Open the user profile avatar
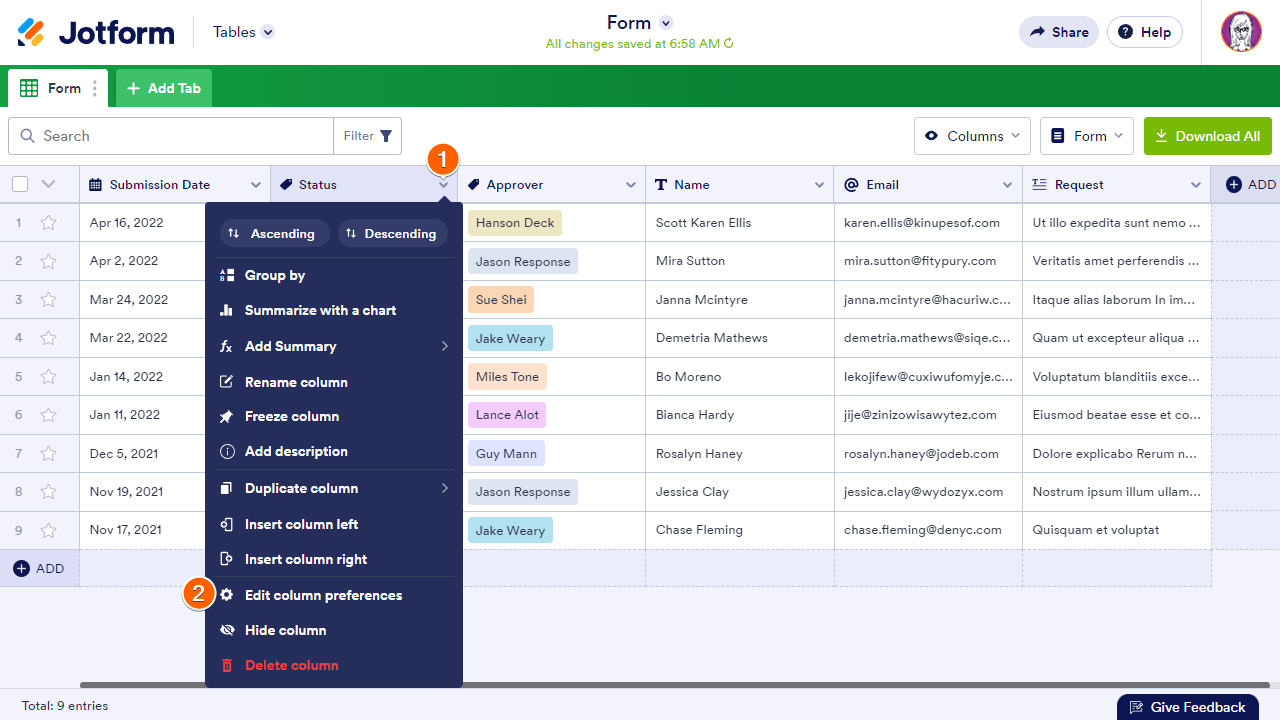Screen dimensions: 1280x720 pyautogui.click(x=1241, y=32)
